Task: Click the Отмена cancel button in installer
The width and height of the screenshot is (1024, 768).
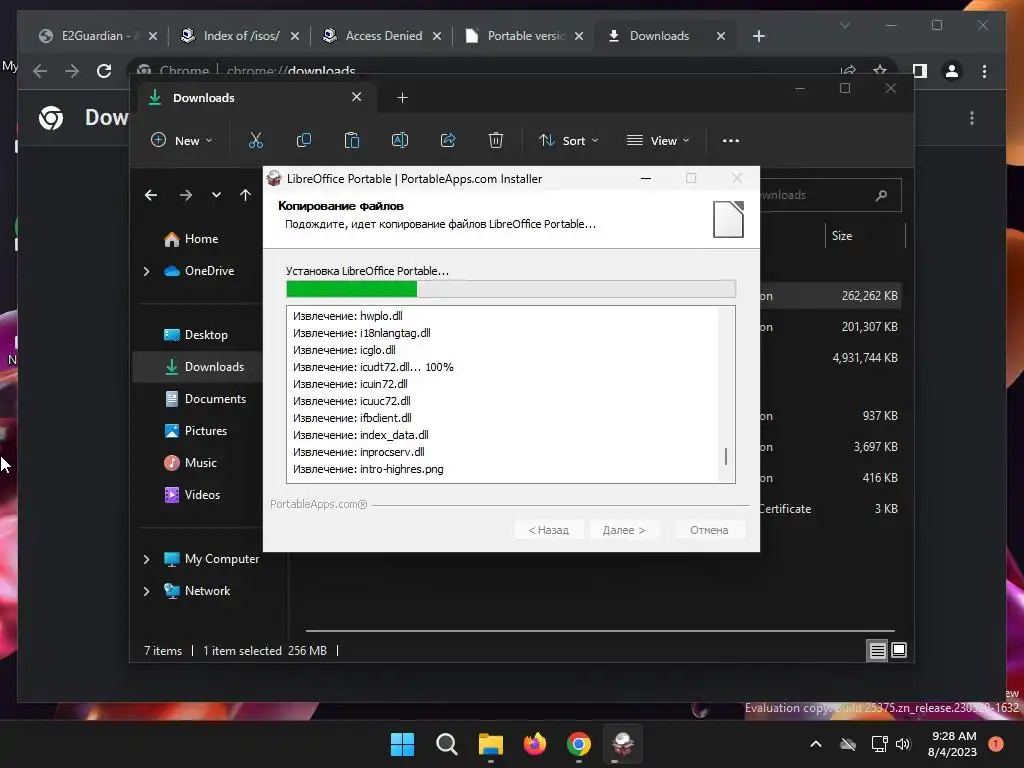Action: 709,530
